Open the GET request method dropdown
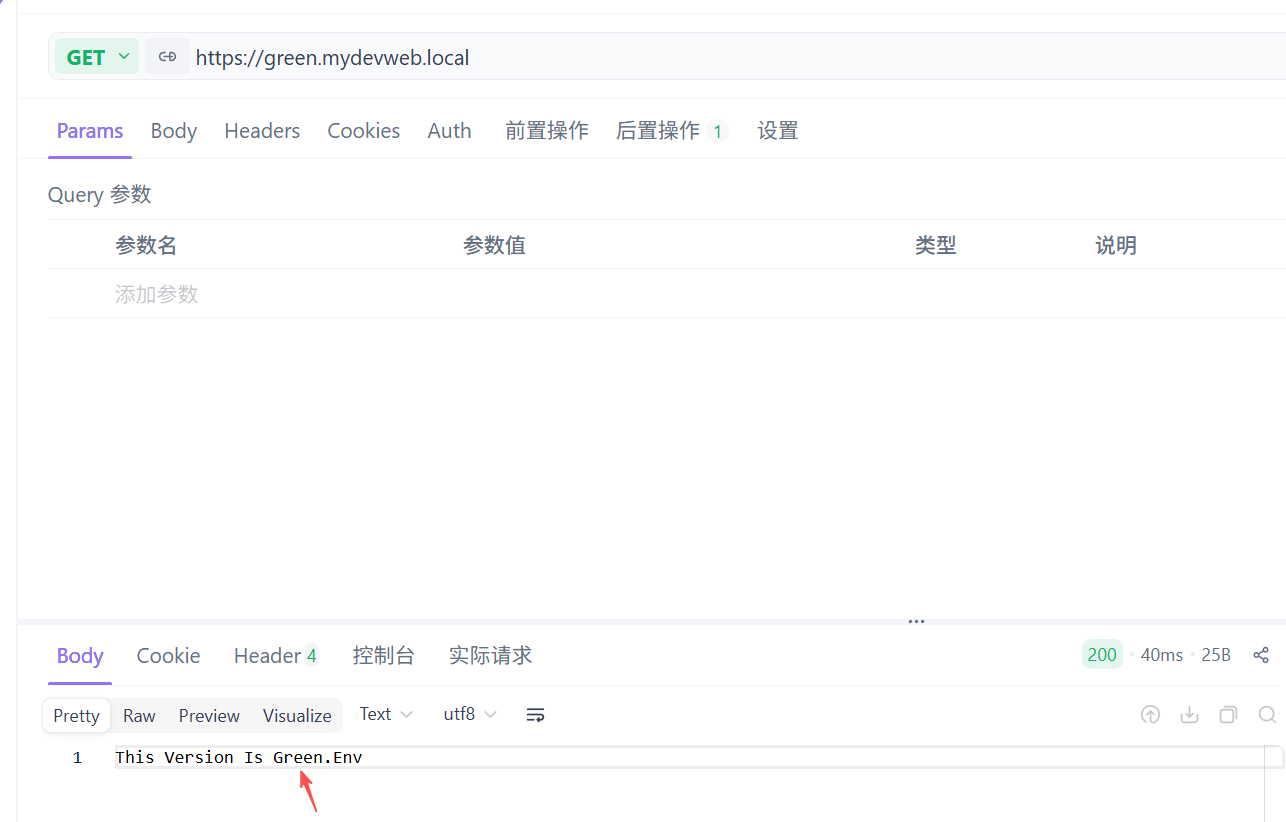 (97, 57)
